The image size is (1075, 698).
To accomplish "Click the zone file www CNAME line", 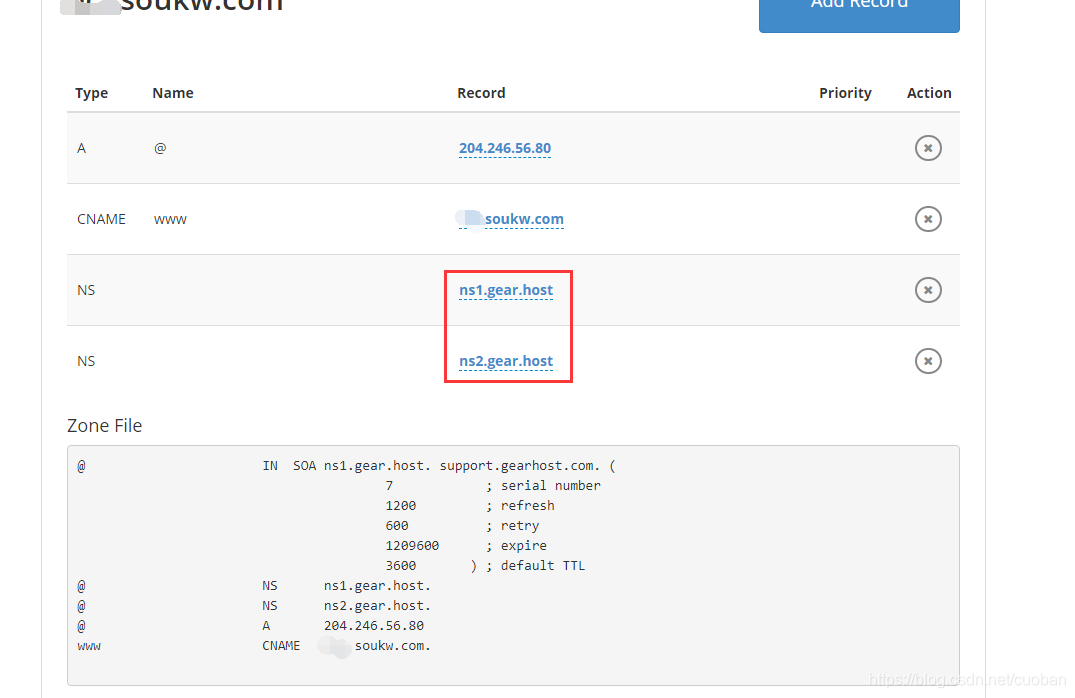I will [x=254, y=646].
